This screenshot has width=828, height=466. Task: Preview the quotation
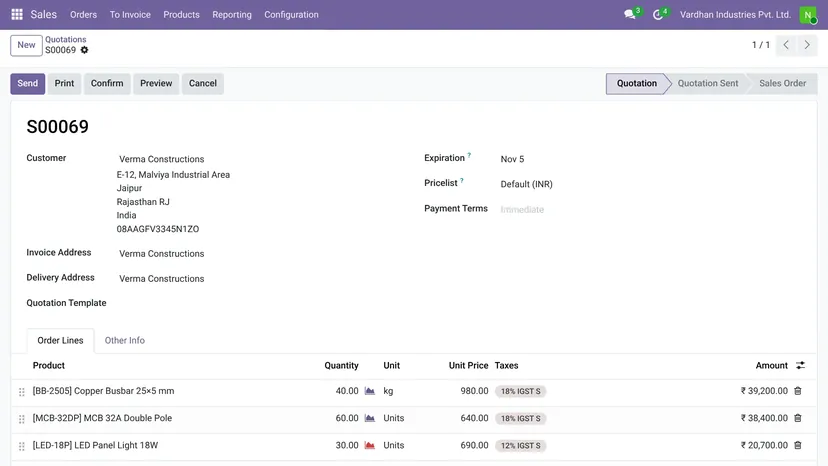click(156, 83)
